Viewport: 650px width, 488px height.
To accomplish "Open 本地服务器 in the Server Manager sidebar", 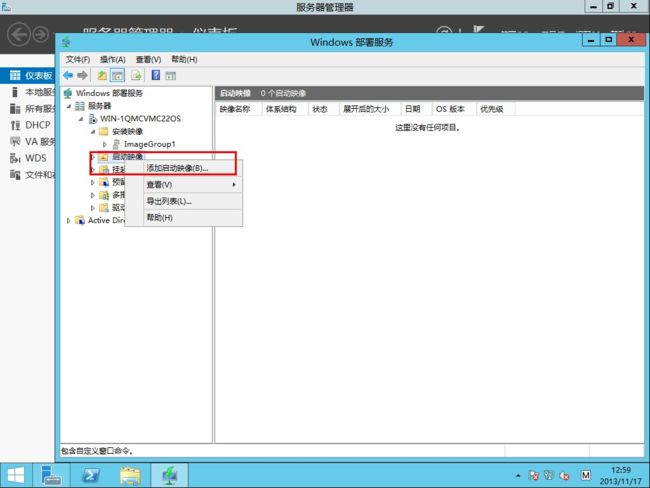I will pos(27,92).
